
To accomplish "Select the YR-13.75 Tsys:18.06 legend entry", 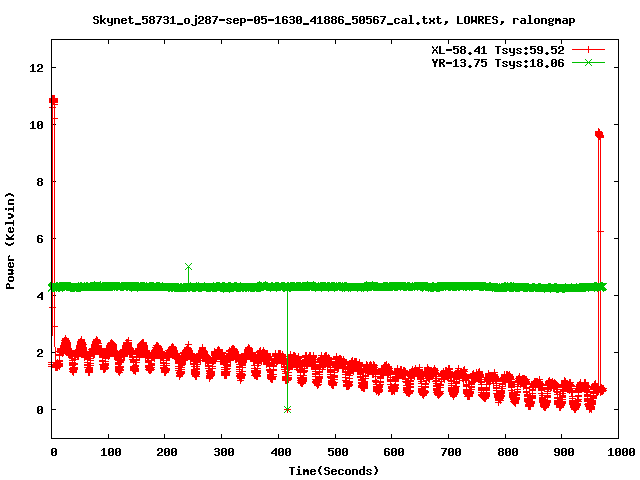I will [498, 63].
